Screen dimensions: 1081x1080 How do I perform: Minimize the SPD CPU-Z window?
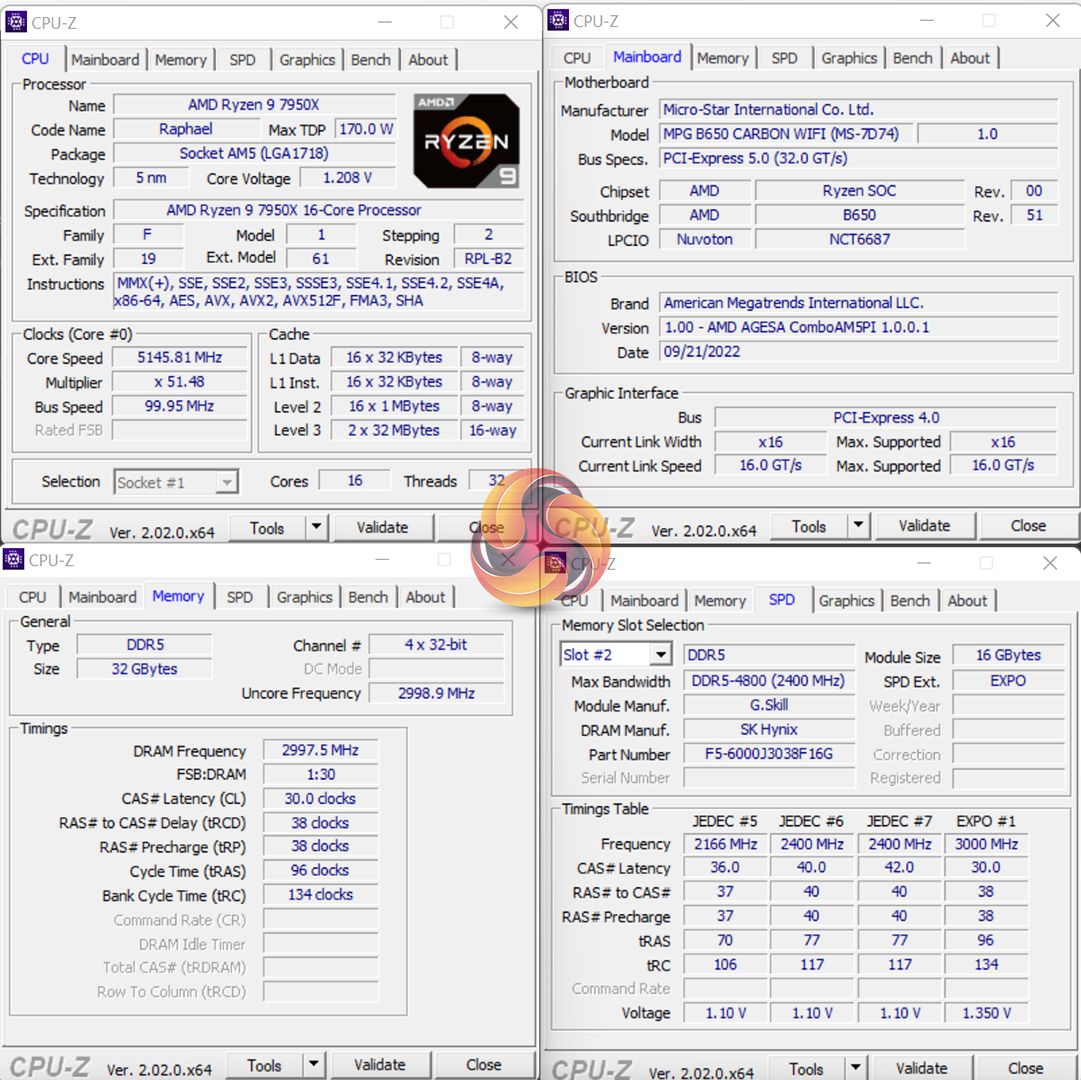[924, 563]
